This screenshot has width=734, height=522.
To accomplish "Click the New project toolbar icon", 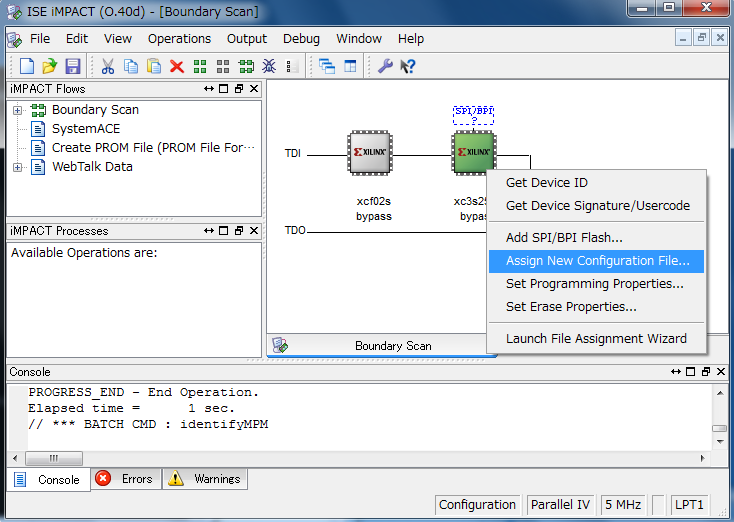I will (27, 66).
